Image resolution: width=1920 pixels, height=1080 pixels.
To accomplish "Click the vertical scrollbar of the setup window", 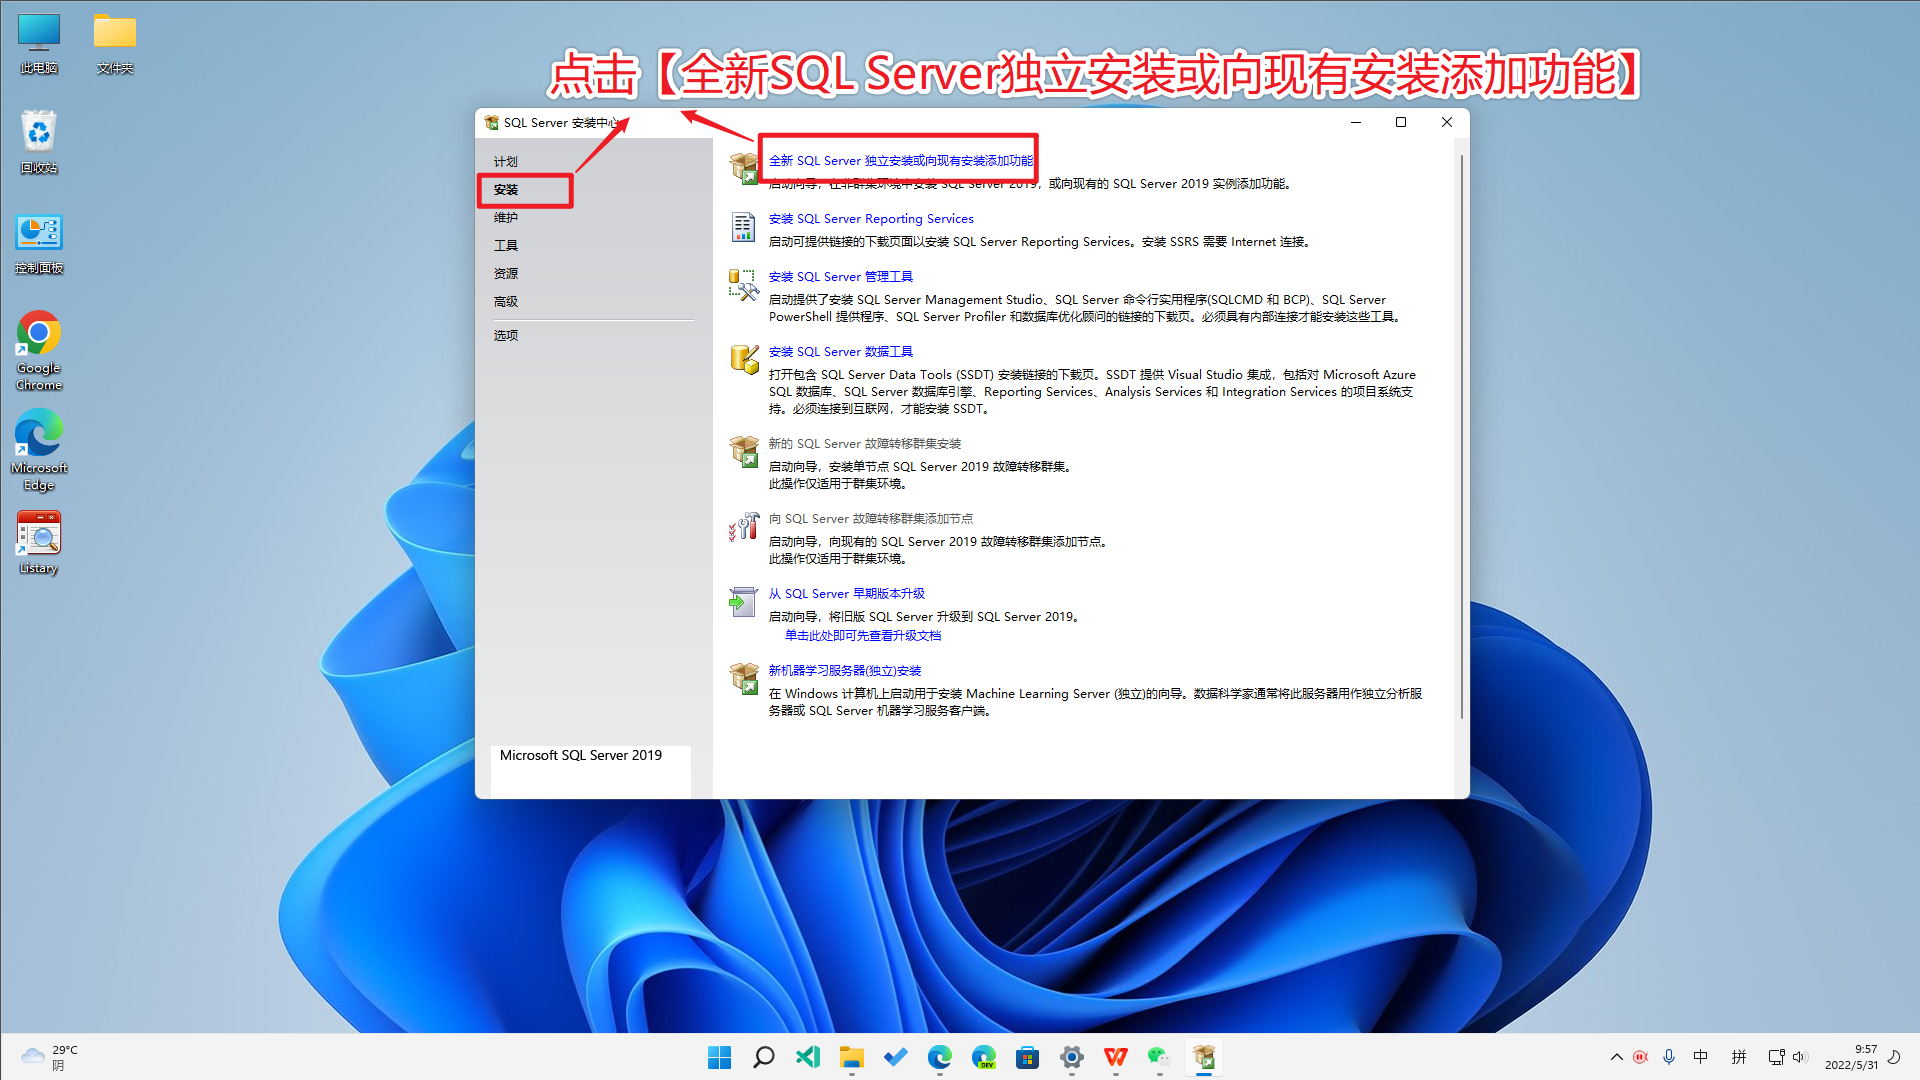I will (x=1461, y=436).
